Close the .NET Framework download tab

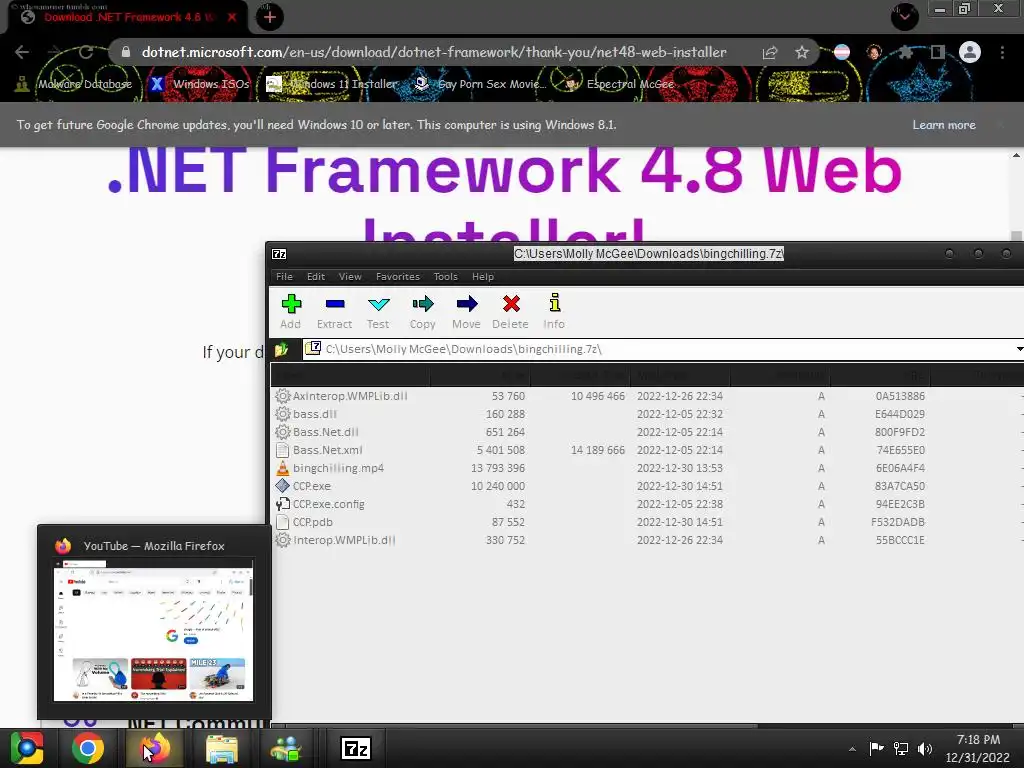click(x=232, y=18)
